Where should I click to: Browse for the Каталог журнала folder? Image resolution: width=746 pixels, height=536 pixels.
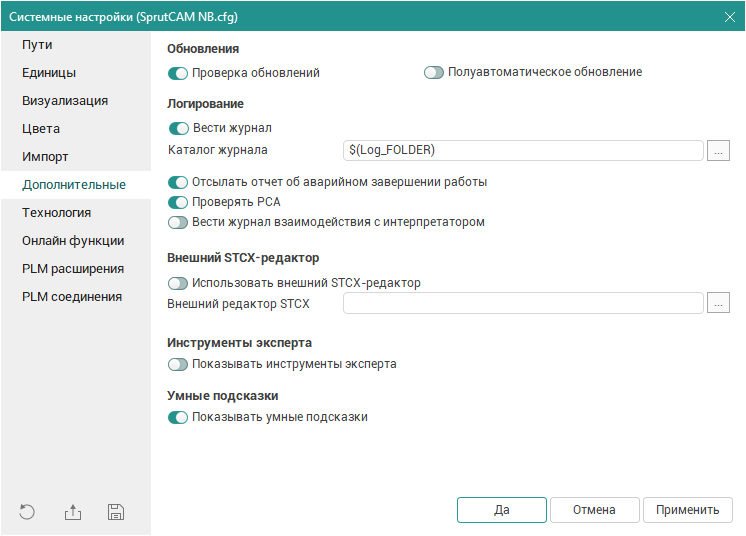tap(718, 151)
